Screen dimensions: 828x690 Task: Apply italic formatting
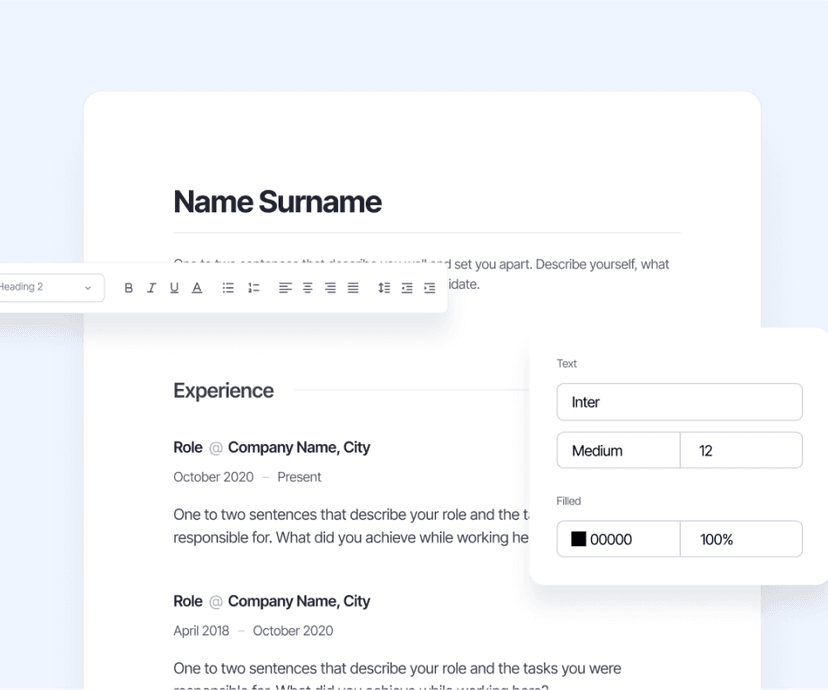pyautogui.click(x=151, y=287)
